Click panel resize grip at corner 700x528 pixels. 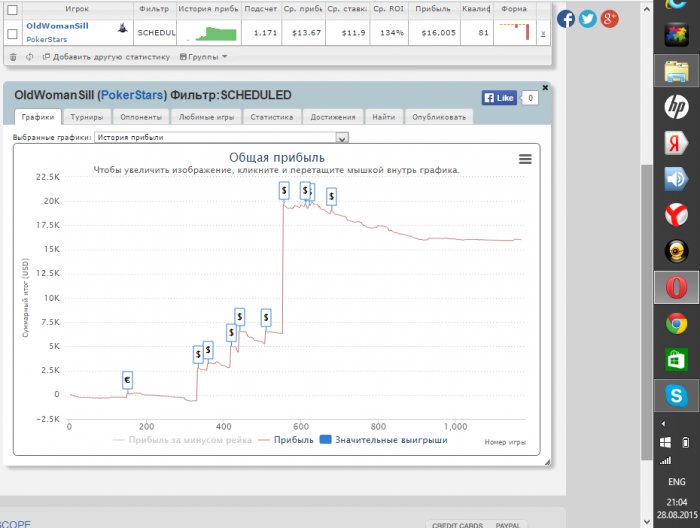pyautogui.click(x=547, y=462)
